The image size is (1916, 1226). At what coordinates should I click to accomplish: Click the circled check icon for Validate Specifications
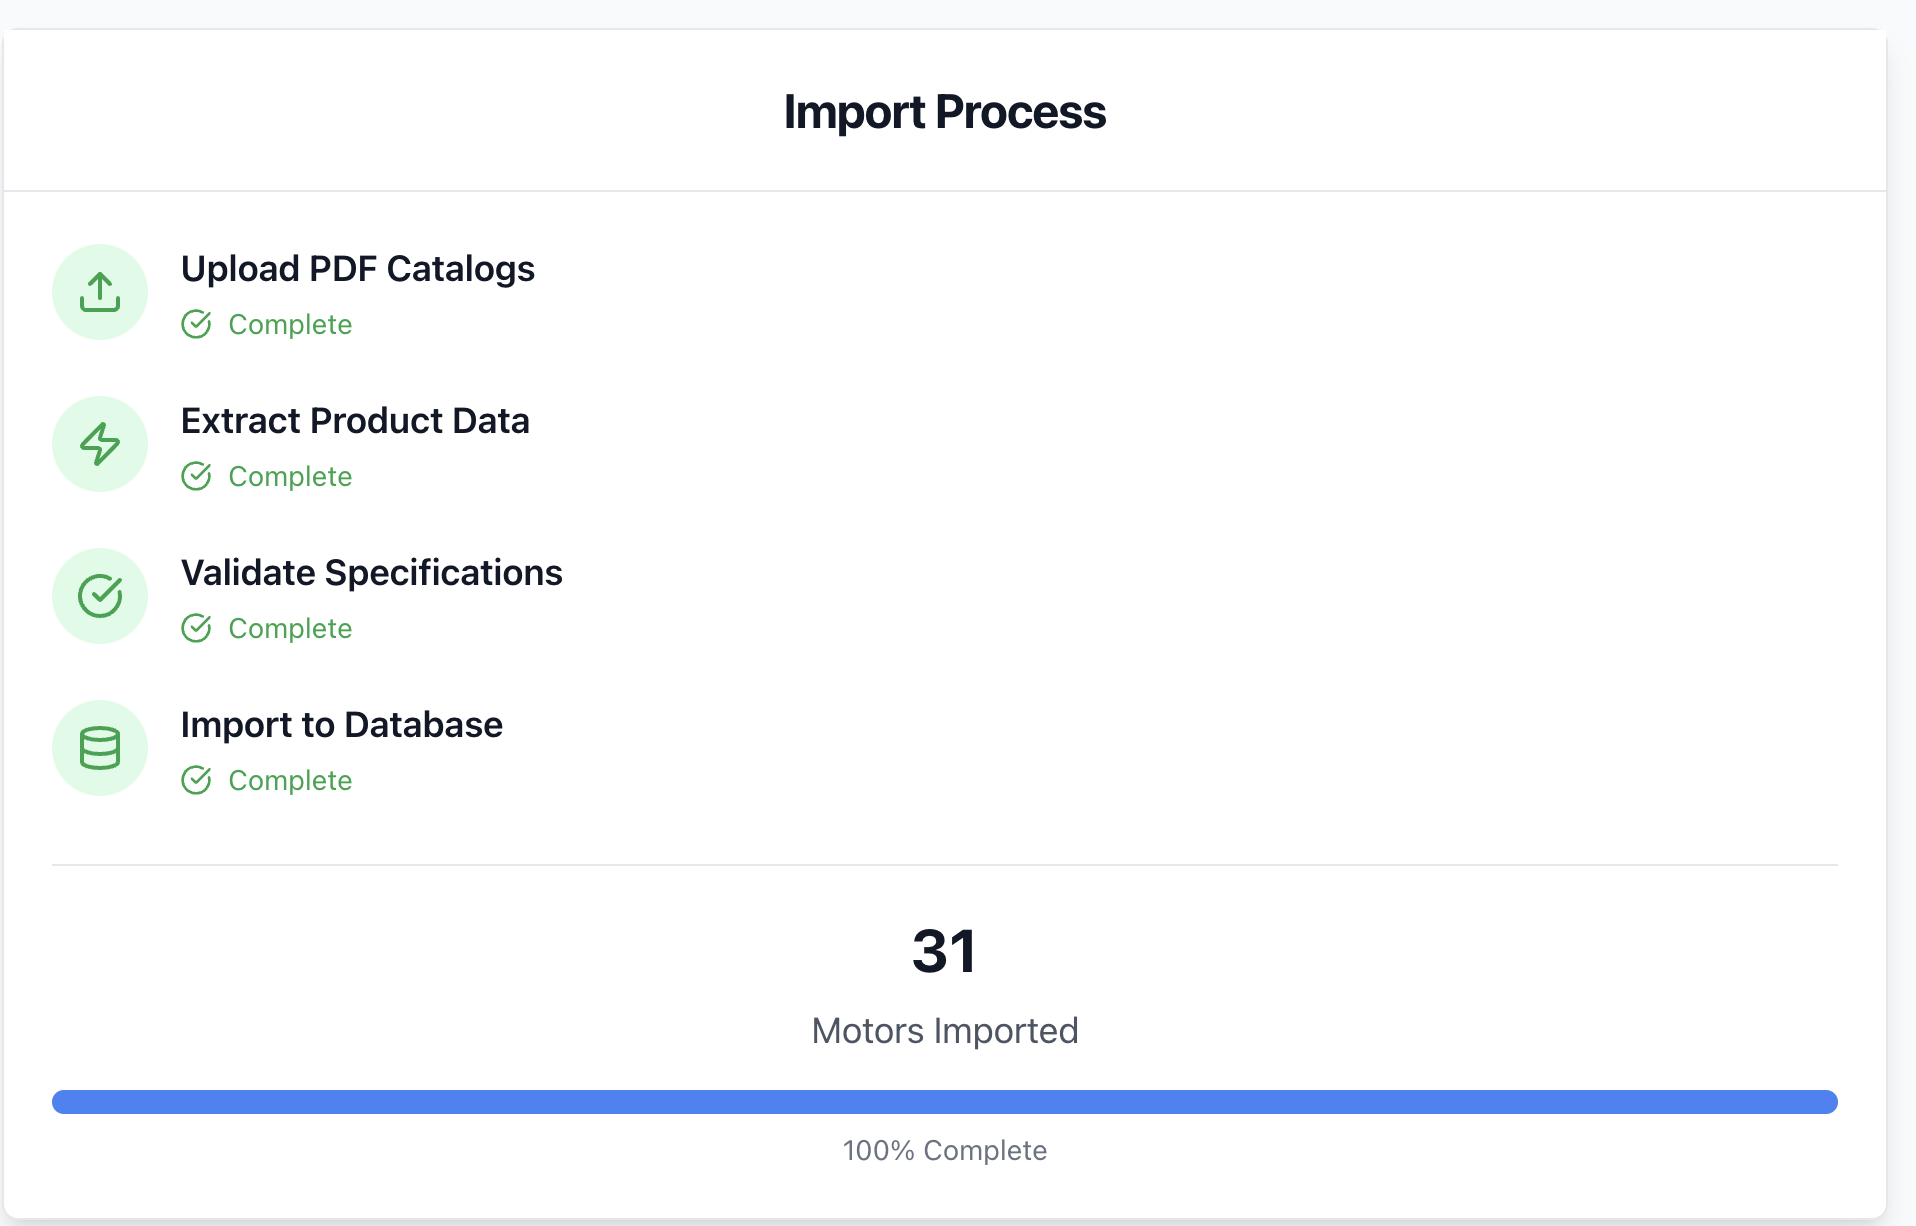[x=100, y=596]
